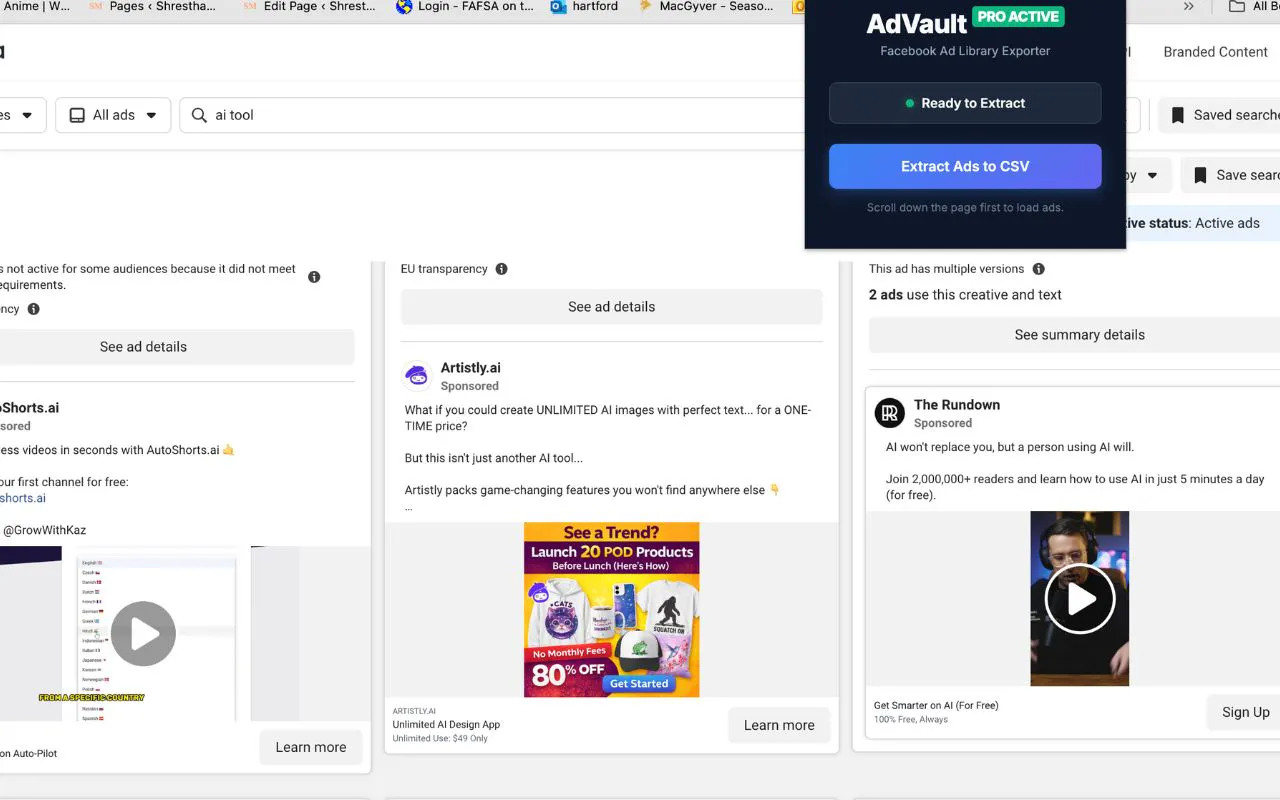Viewport: 1280px width, 800px height.
Task: Click the info icon beside the cut-off 'ncy' label
Action: (33, 309)
